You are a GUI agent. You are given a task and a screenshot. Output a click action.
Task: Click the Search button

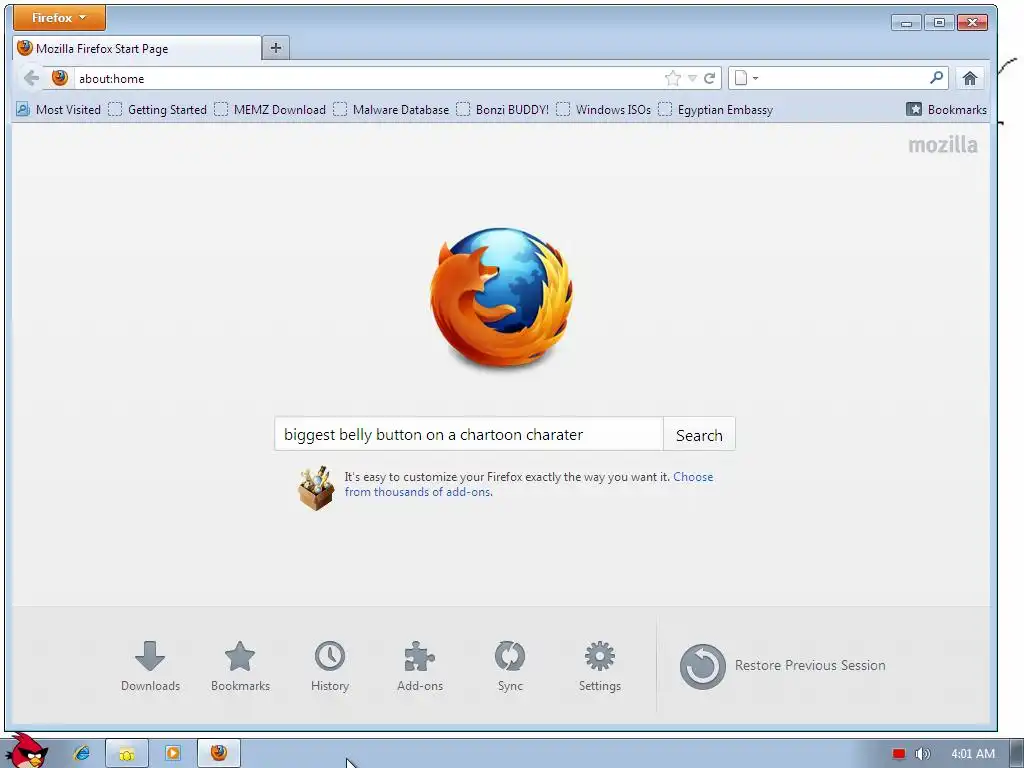(699, 435)
